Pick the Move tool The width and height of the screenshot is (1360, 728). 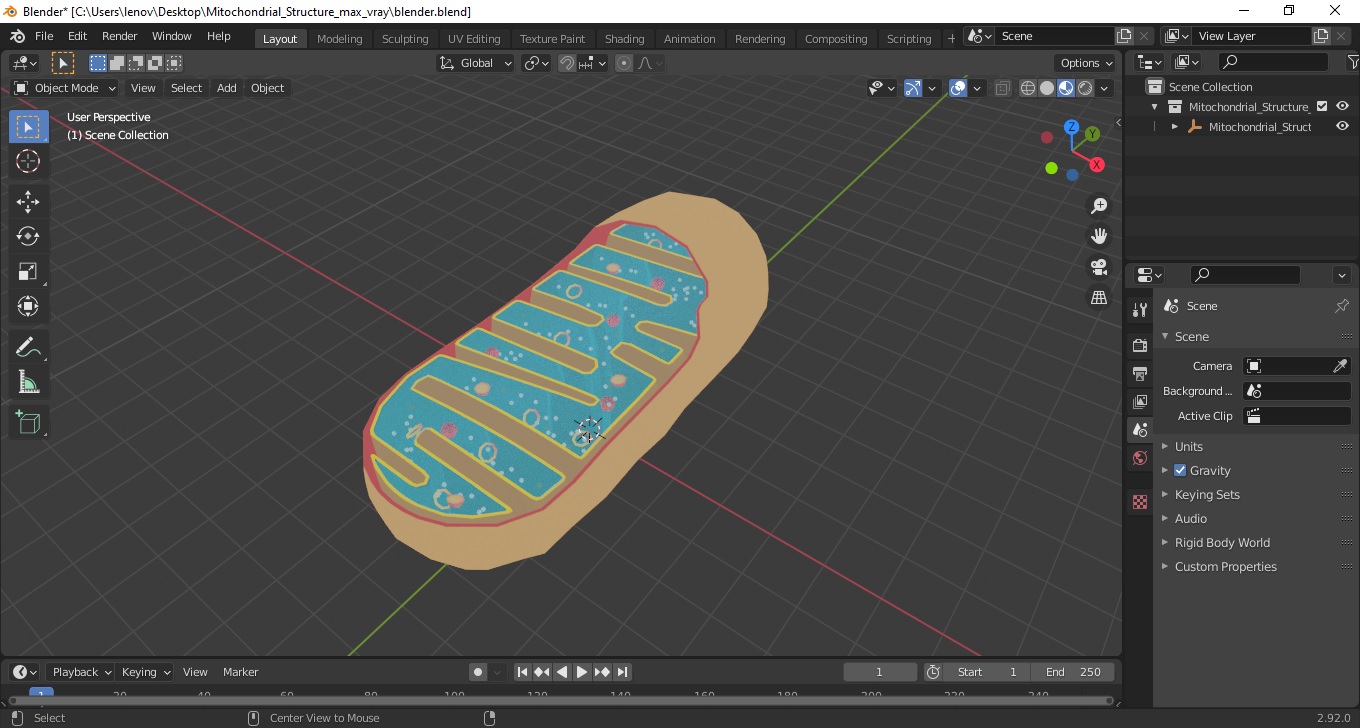point(28,202)
